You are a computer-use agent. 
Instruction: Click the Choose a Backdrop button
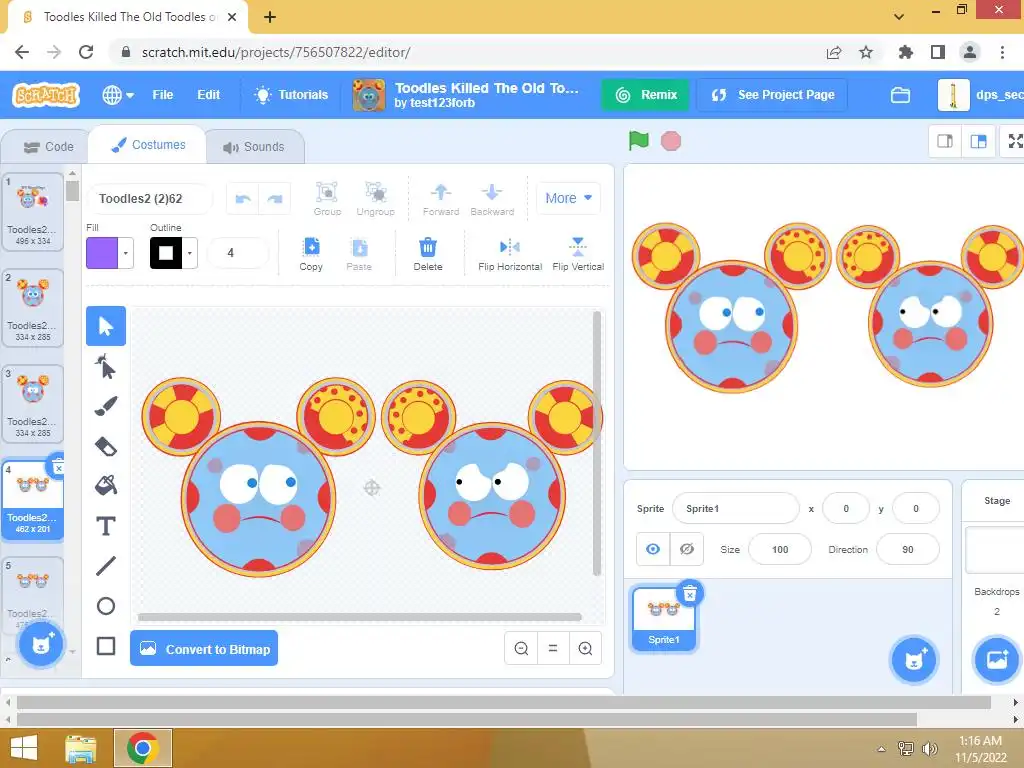[x=997, y=660]
